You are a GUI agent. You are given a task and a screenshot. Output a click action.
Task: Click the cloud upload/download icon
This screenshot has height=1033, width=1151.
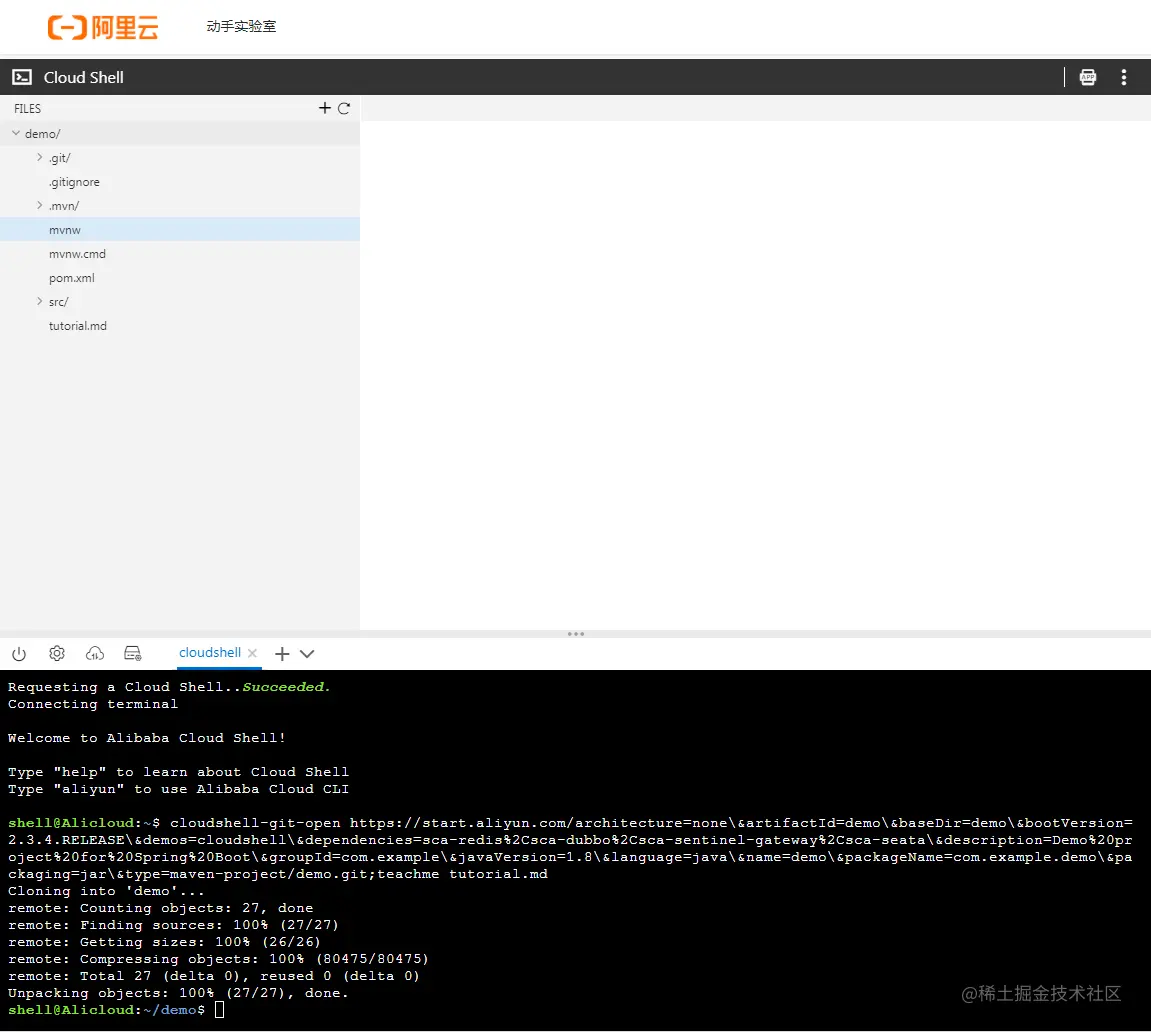click(x=95, y=653)
